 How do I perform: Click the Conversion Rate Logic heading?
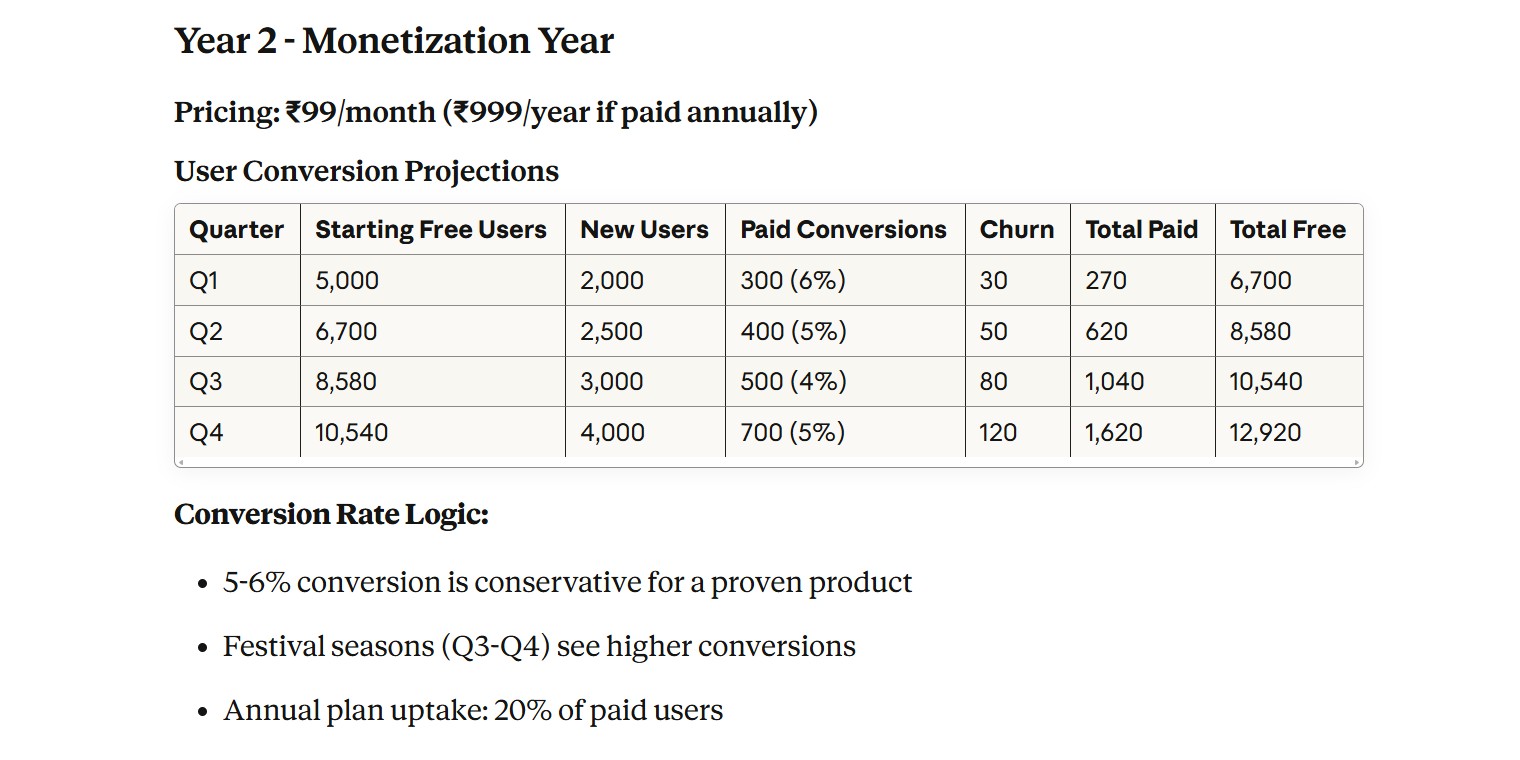(331, 514)
